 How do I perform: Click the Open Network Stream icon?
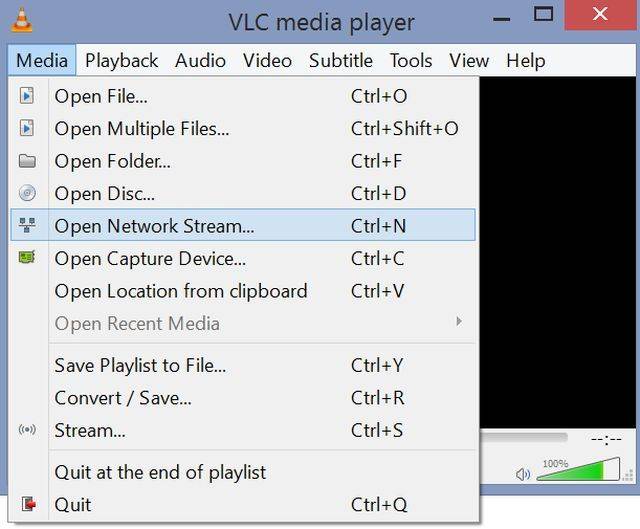tap(27, 226)
